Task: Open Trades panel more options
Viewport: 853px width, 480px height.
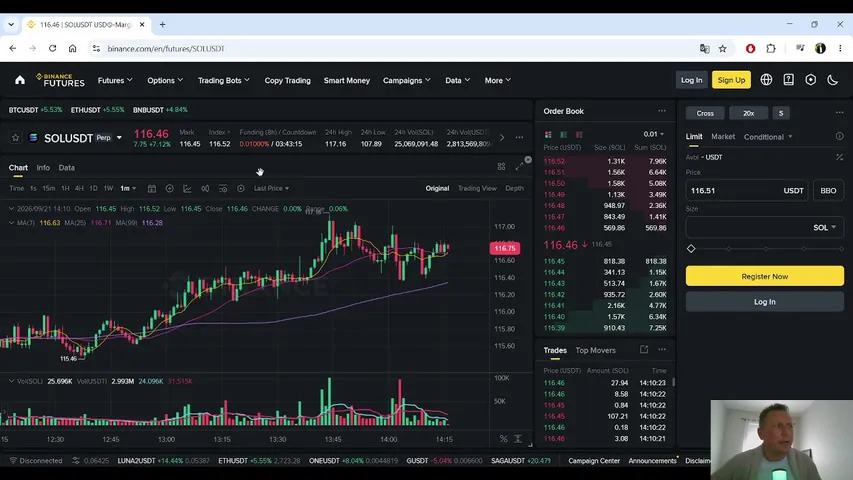Action: click(x=662, y=349)
